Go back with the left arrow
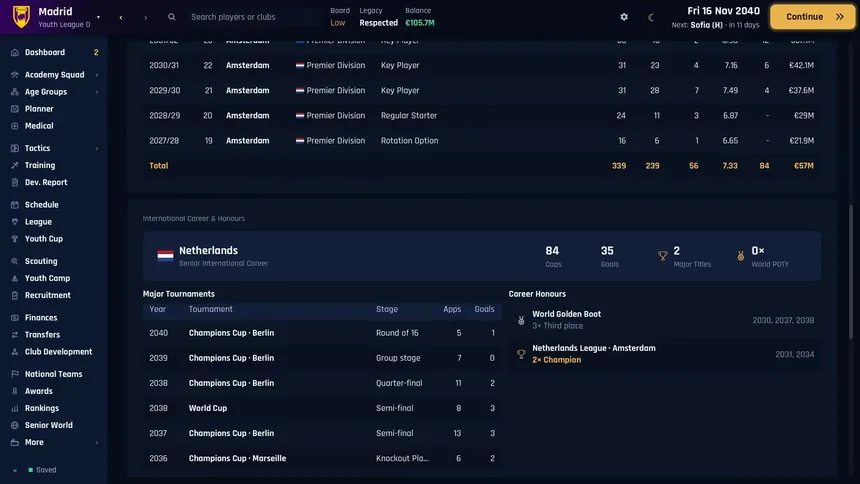Screen dimensions: 860x484 coord(121,18)
